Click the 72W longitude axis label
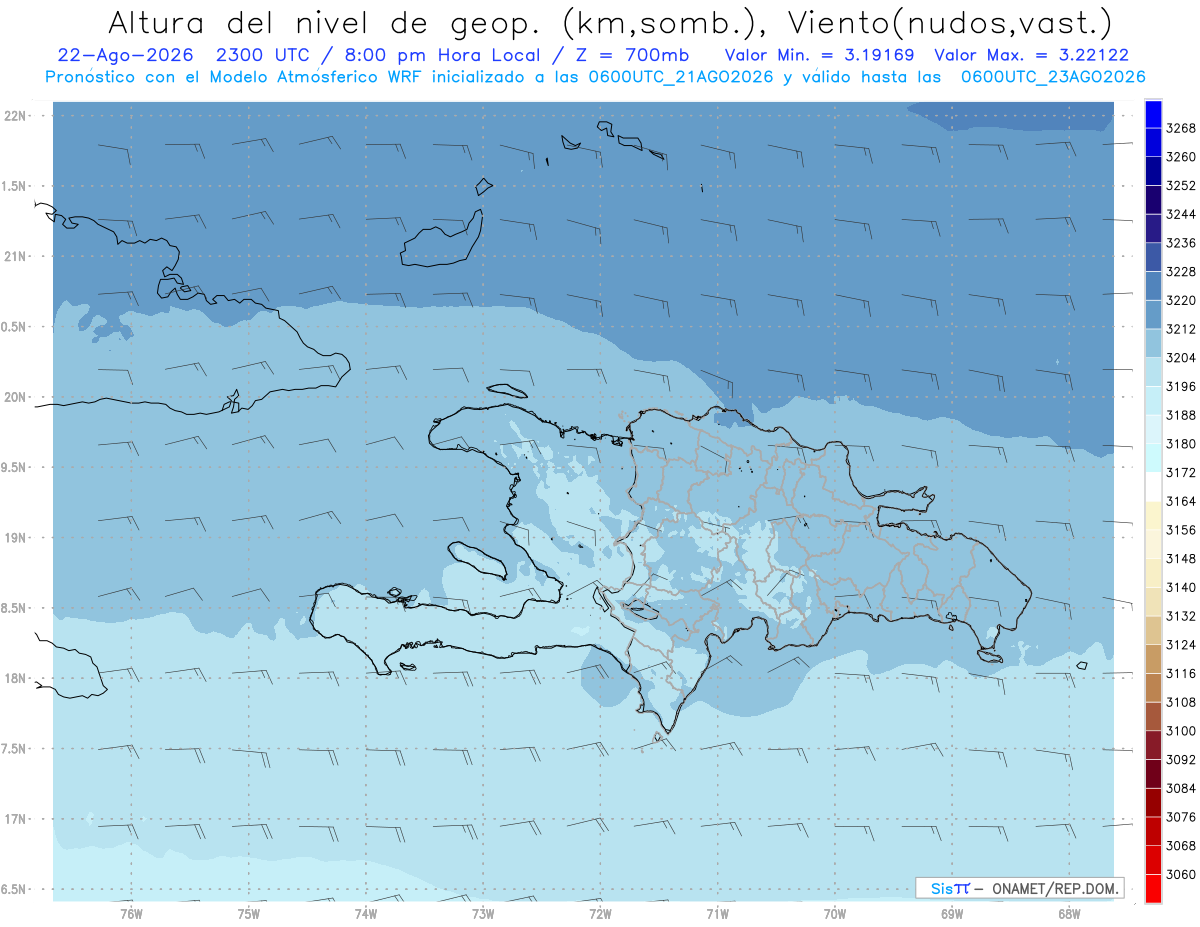Screen dimensions: 1200x927 tap(600, 913)
